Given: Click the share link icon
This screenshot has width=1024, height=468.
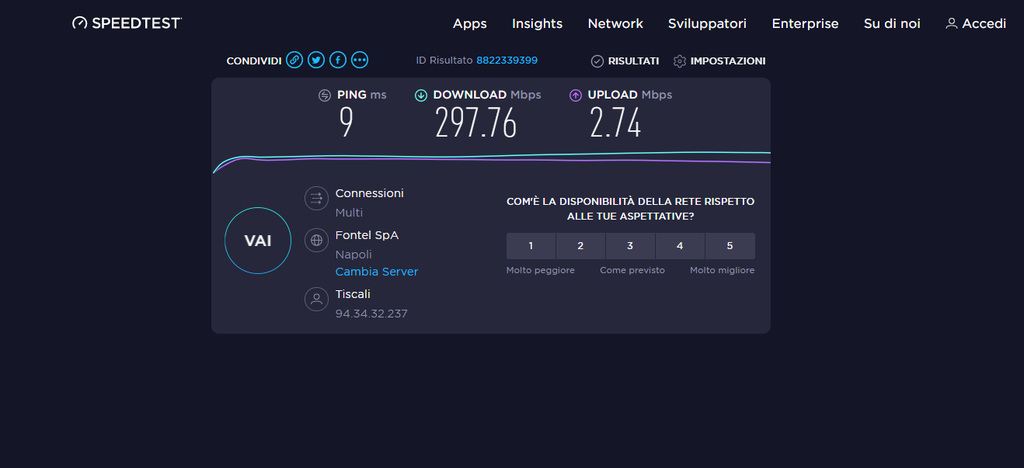Looking at the screenshot, I should 294,60.
